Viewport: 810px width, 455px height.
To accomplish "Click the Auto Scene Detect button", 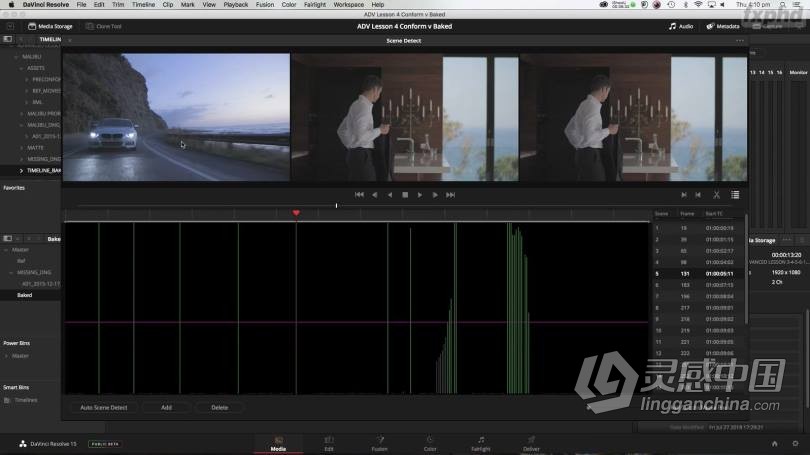I will pos(104,407).
